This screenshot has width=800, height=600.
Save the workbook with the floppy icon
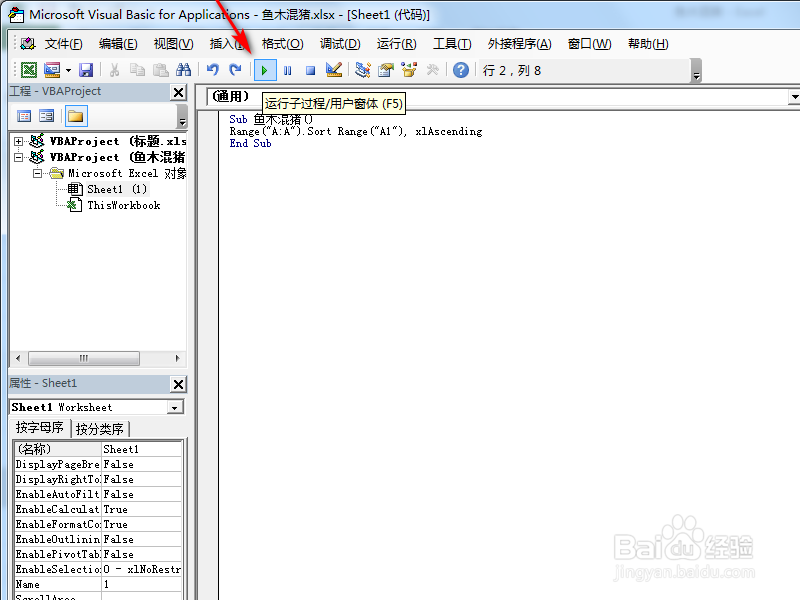click(x=86, y=70)
